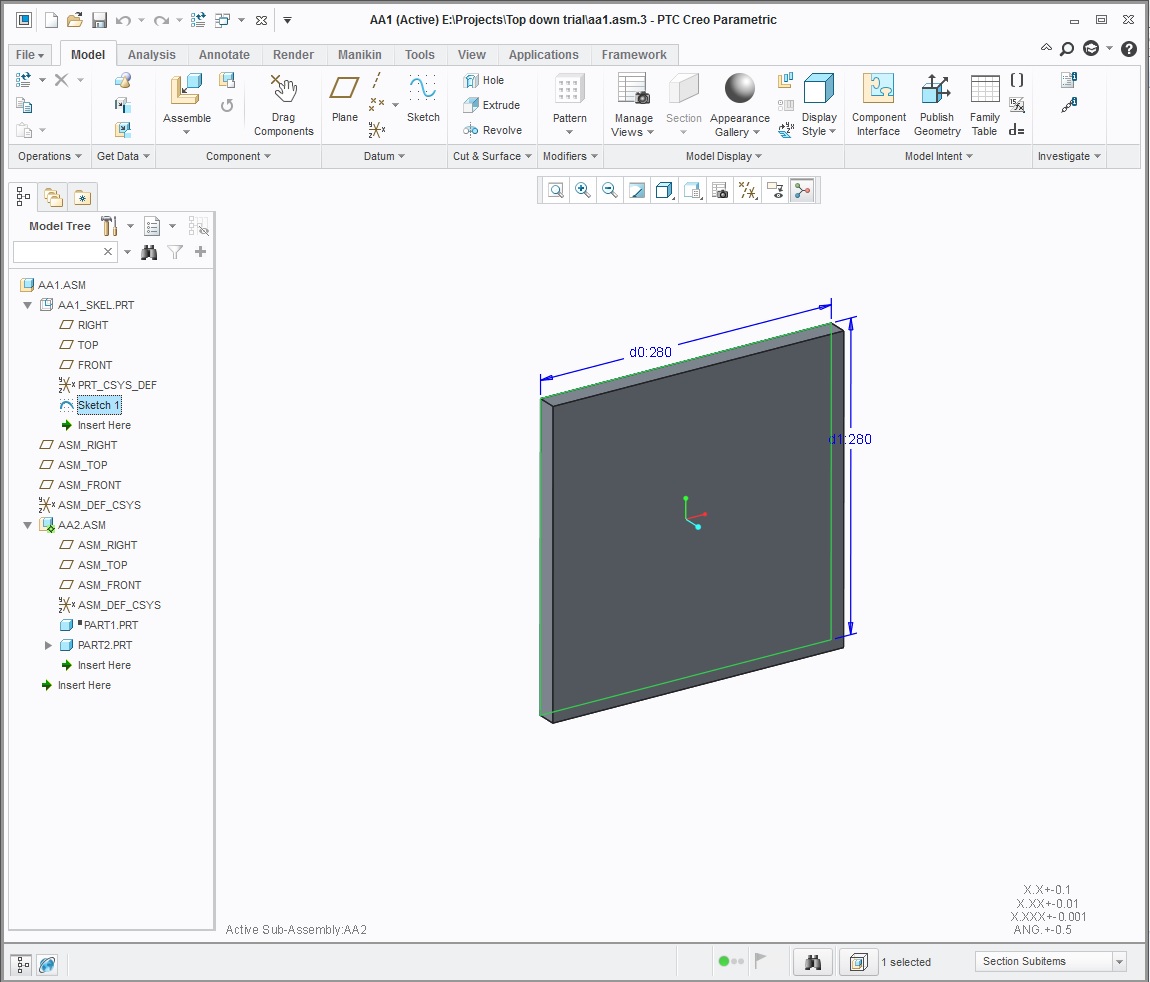Open the Model Intent group dropdown
1150x982 pixels.
tap(938, 156)
